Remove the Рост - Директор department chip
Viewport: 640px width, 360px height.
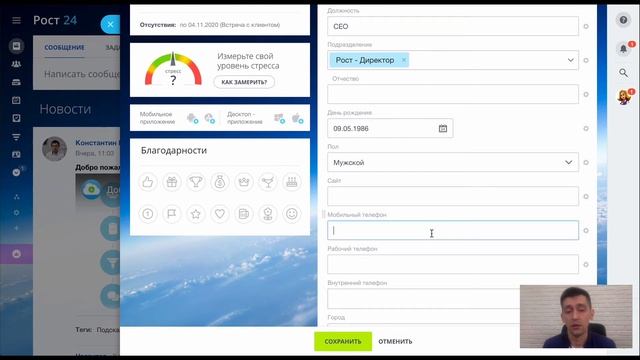point(404,60)
